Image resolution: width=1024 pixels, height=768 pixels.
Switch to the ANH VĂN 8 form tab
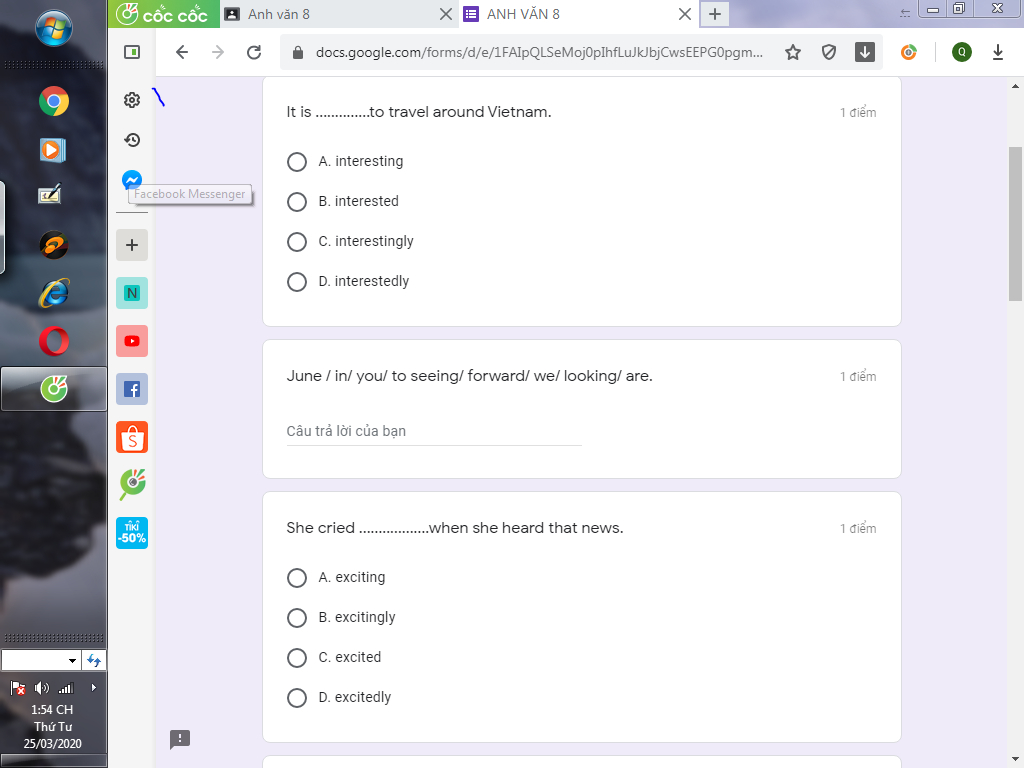coord(568,14)
